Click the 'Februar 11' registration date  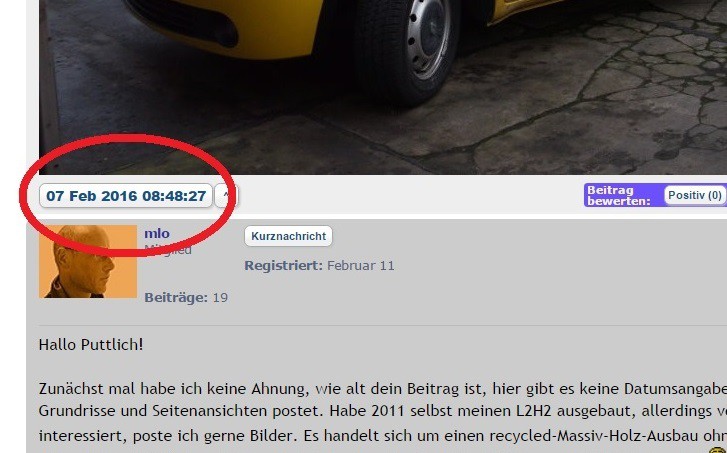[x=361, y=266]
